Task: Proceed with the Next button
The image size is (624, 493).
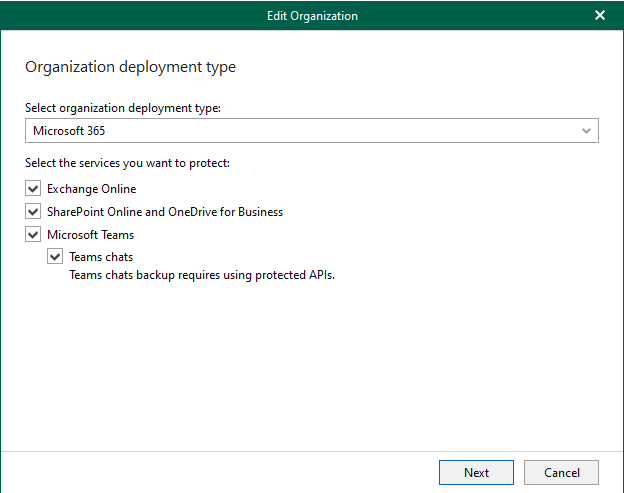Action: [x=476, y=473]
